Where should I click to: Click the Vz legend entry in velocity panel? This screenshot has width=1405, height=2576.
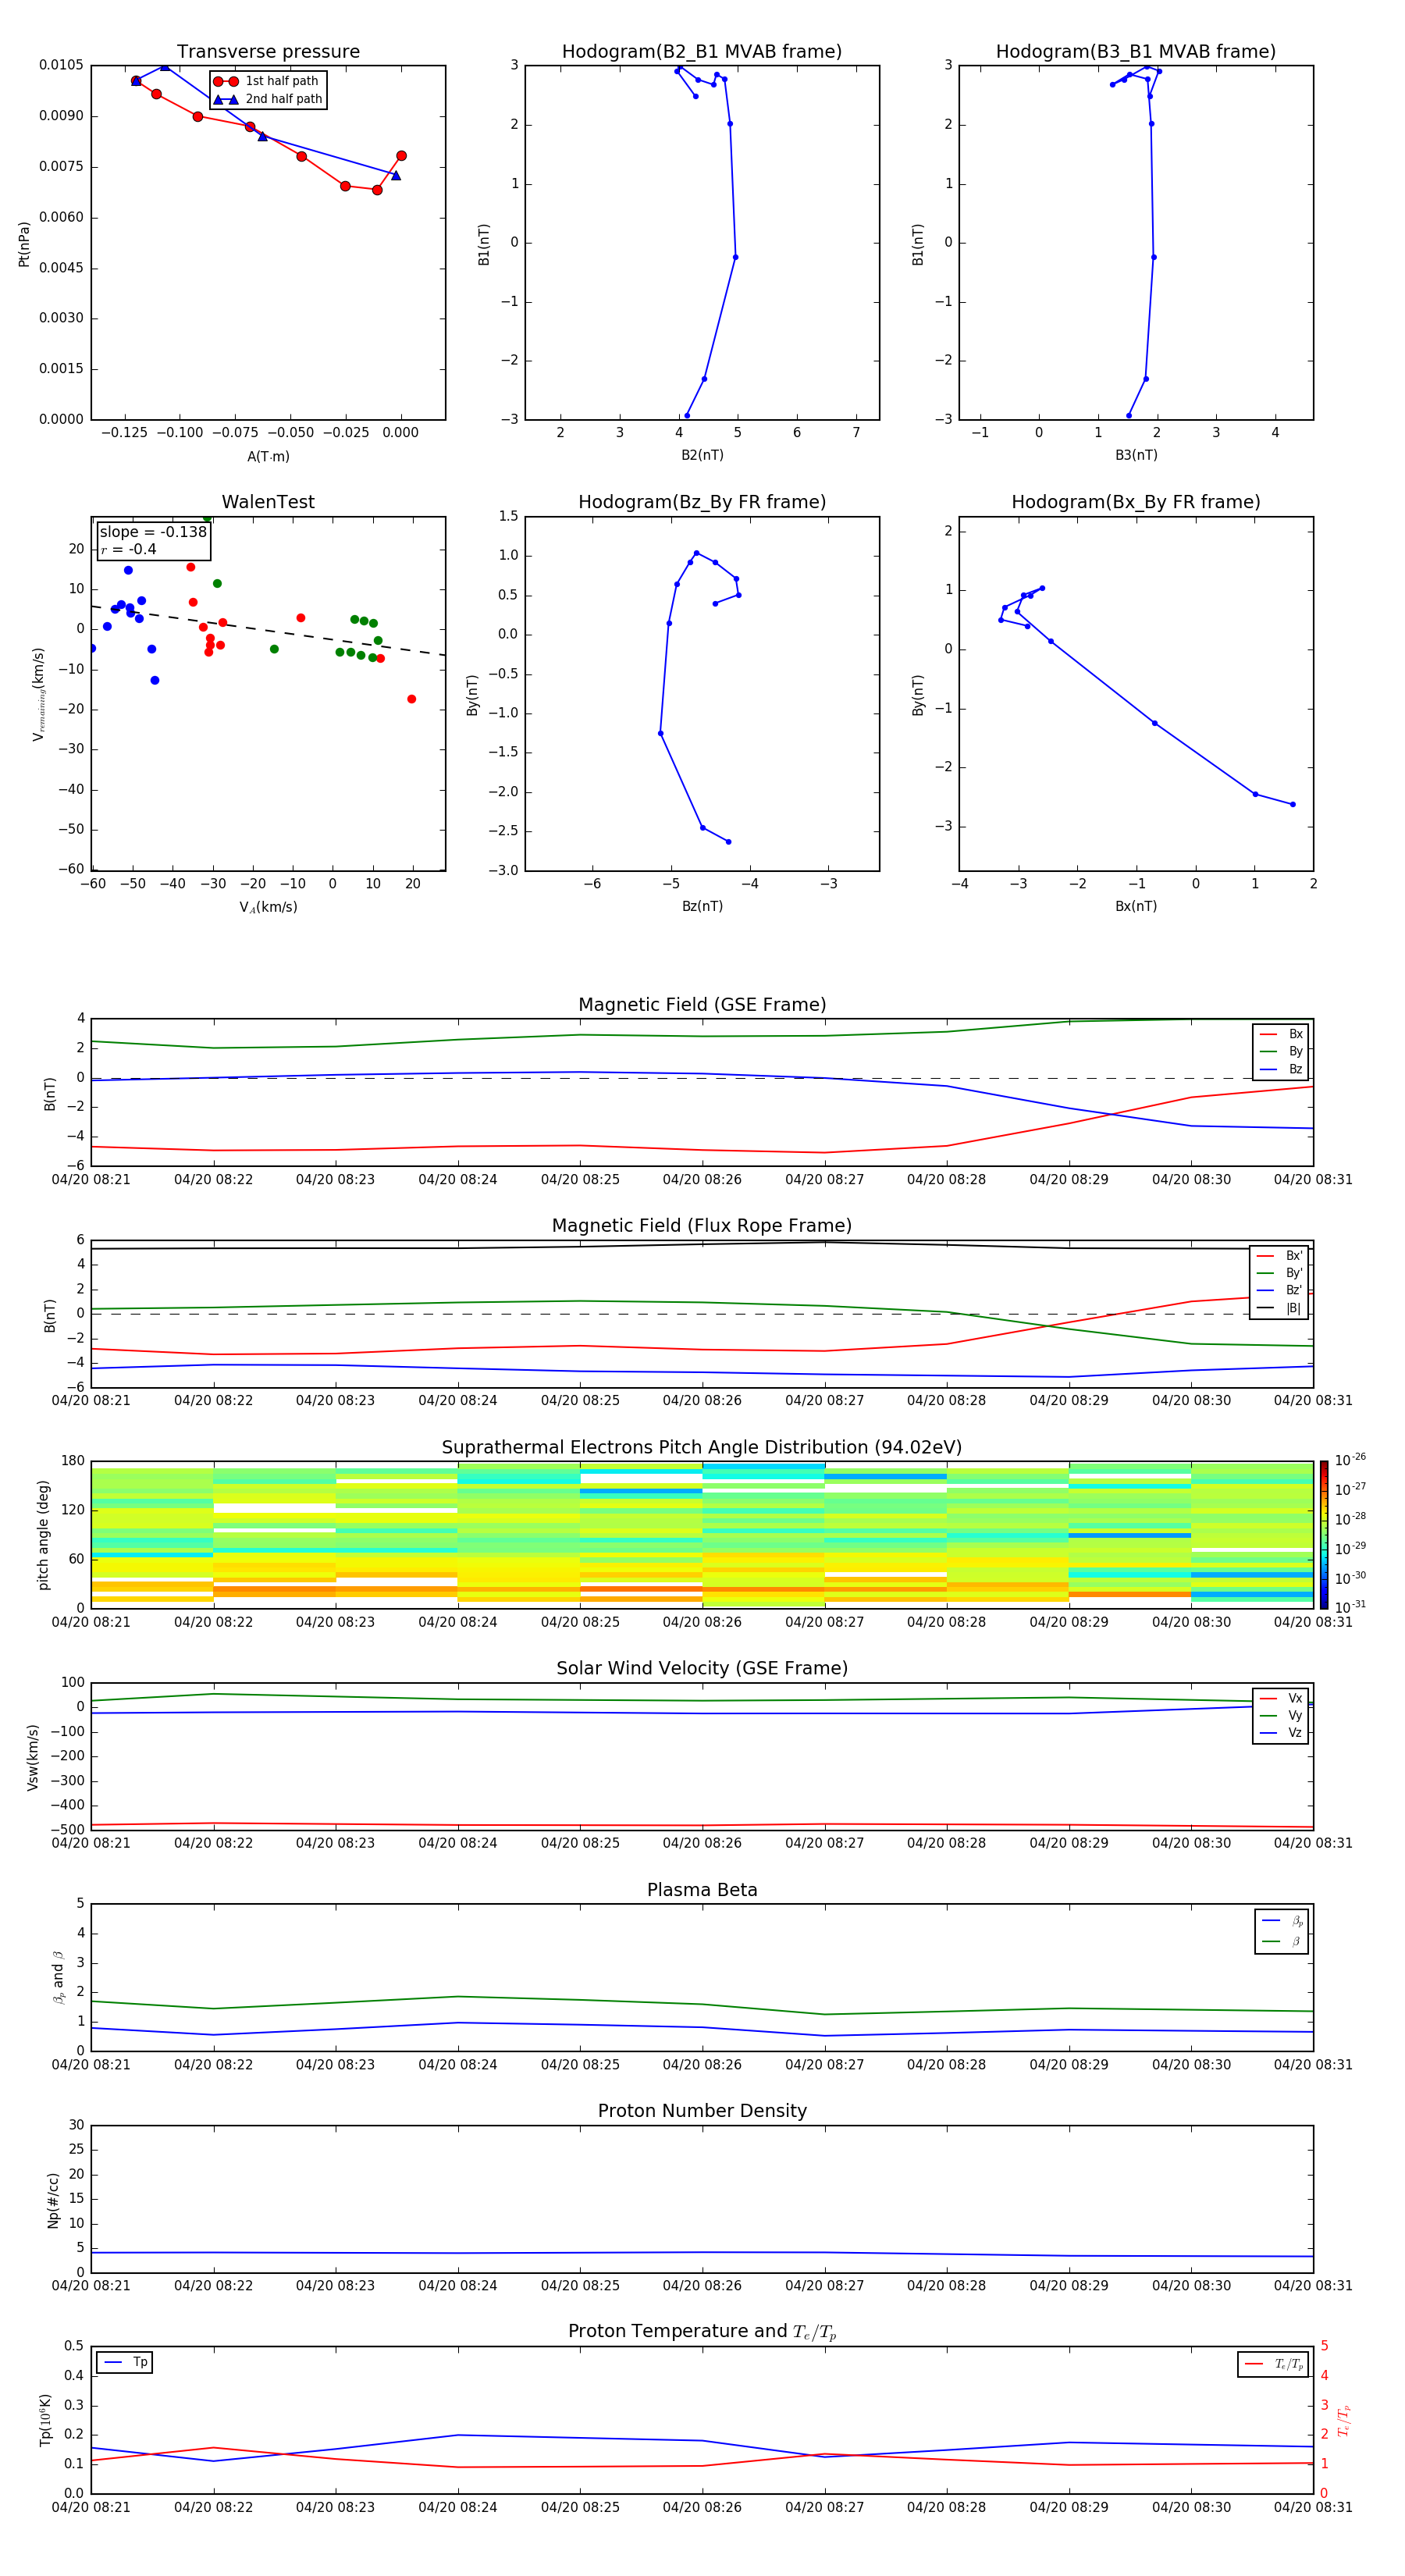coord(1281,1733)
